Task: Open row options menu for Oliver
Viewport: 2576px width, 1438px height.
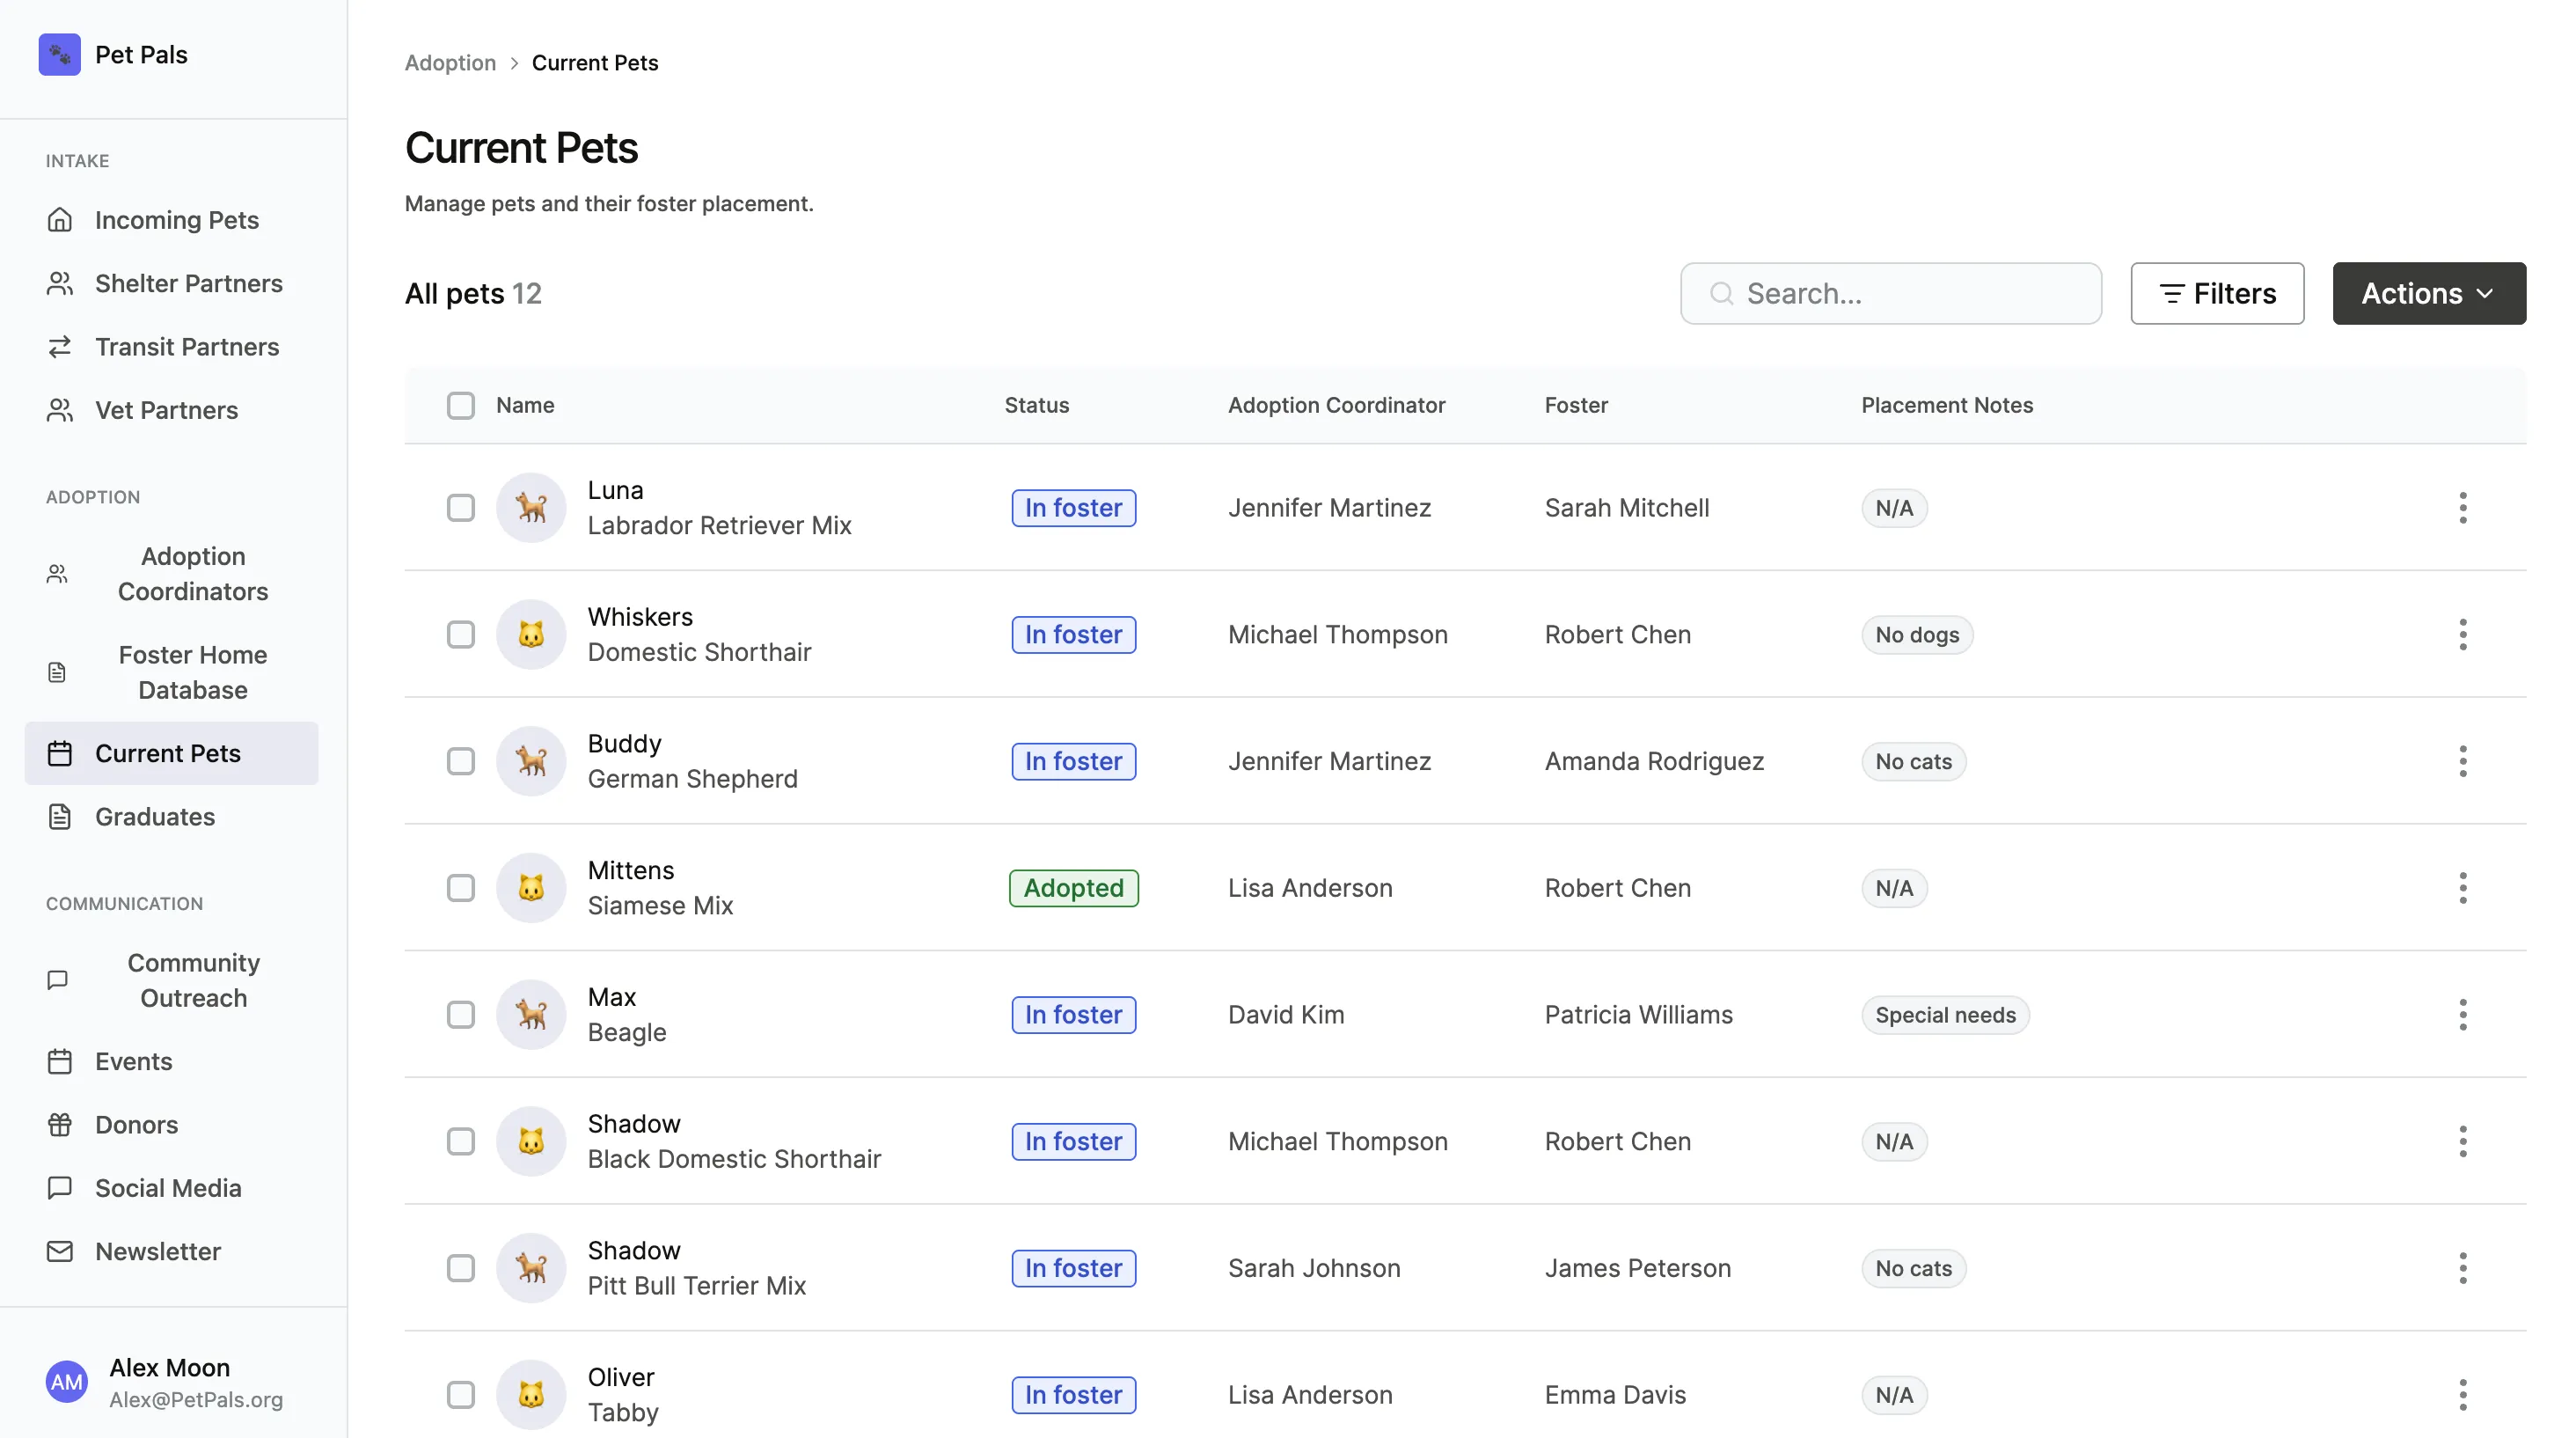Action: point(2463,1395)
